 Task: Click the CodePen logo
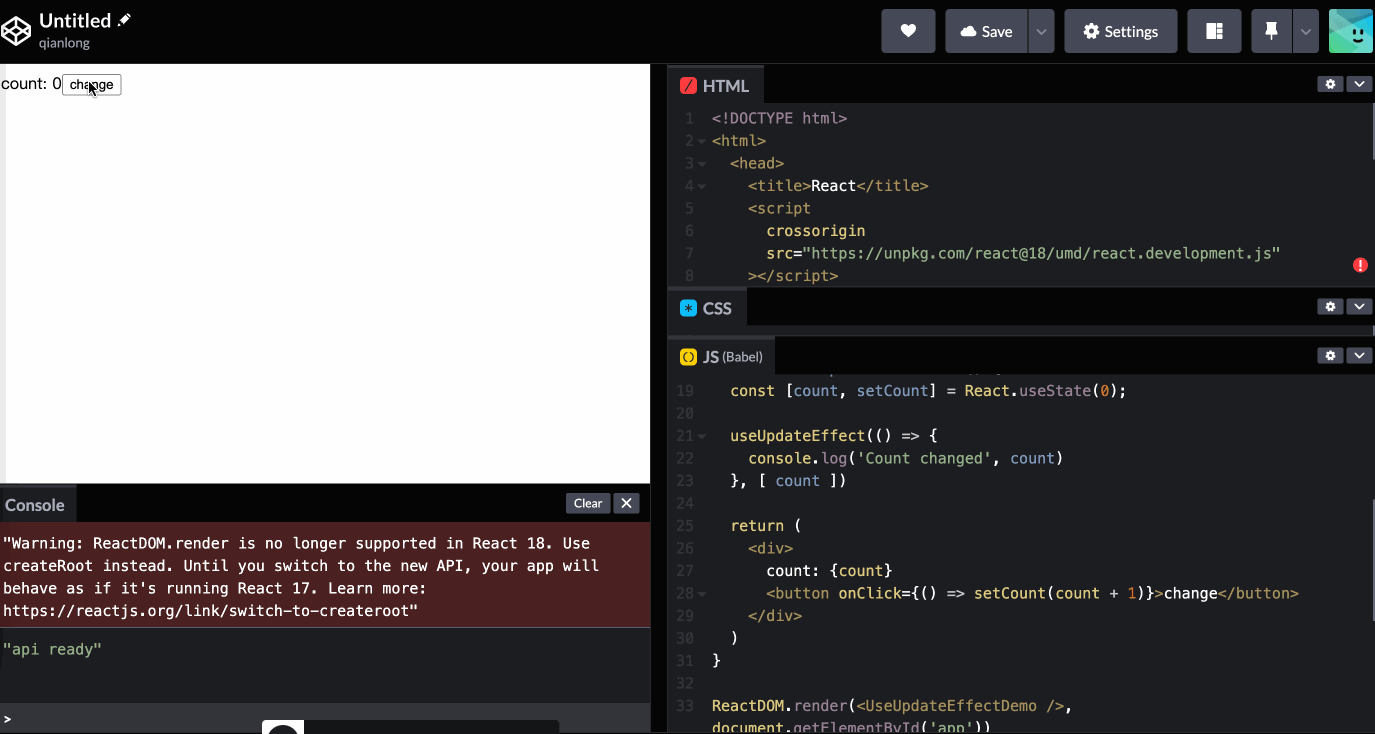click(17, 31)
